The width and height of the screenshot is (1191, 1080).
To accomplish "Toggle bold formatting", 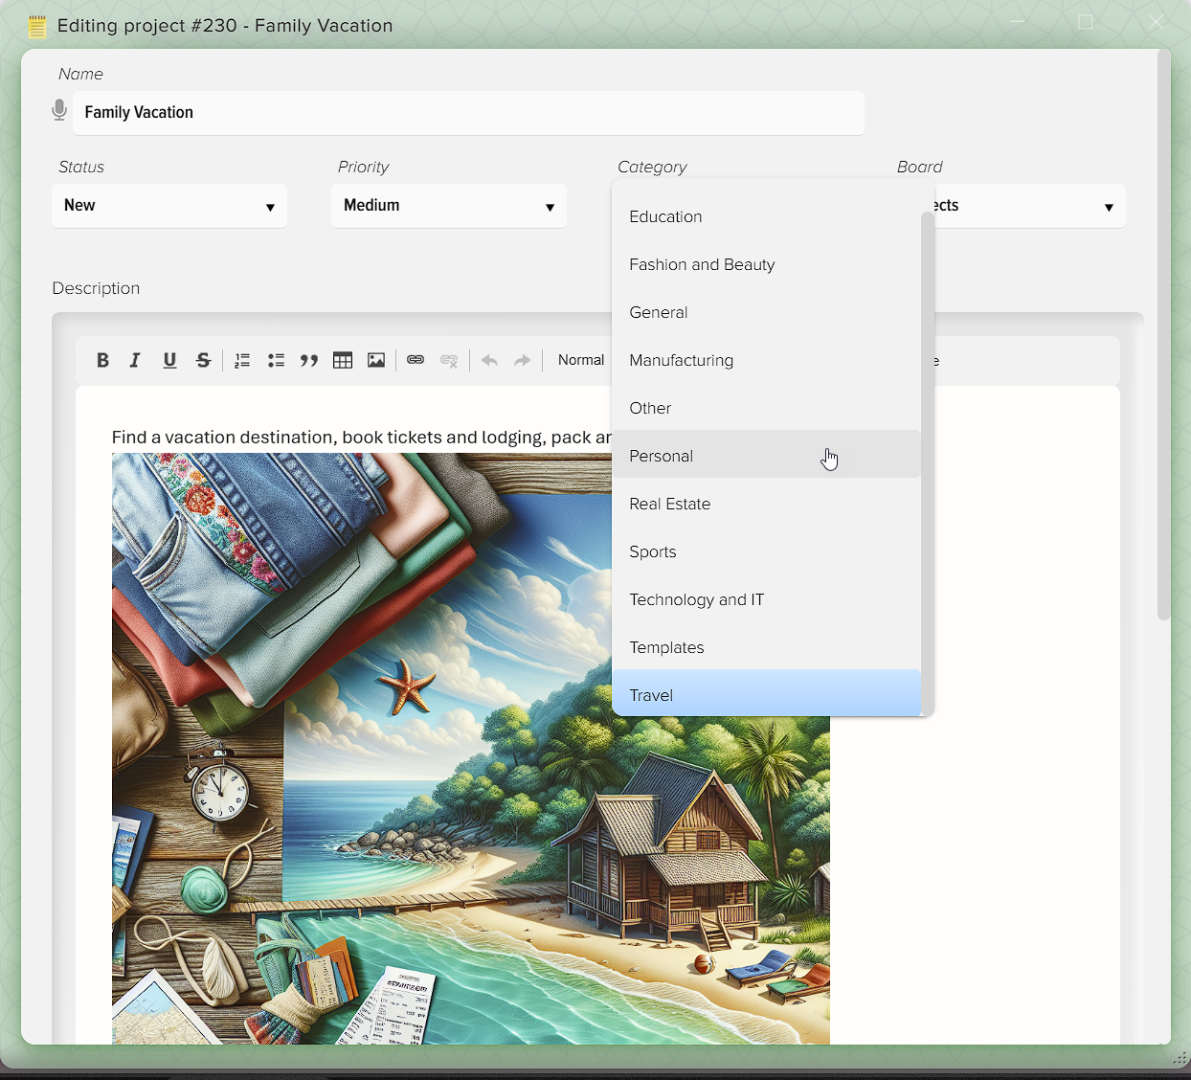I will pos(103,360).
